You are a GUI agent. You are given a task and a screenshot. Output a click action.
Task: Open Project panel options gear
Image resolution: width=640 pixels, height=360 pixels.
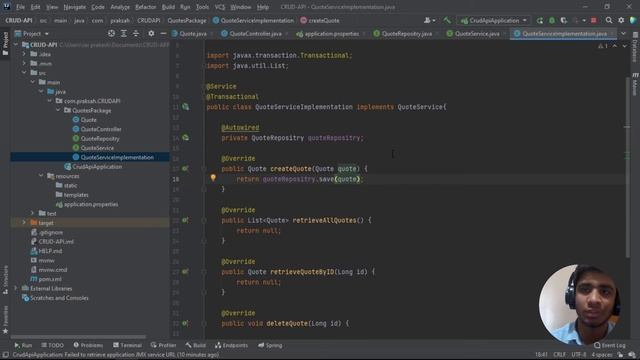(151, 33)
